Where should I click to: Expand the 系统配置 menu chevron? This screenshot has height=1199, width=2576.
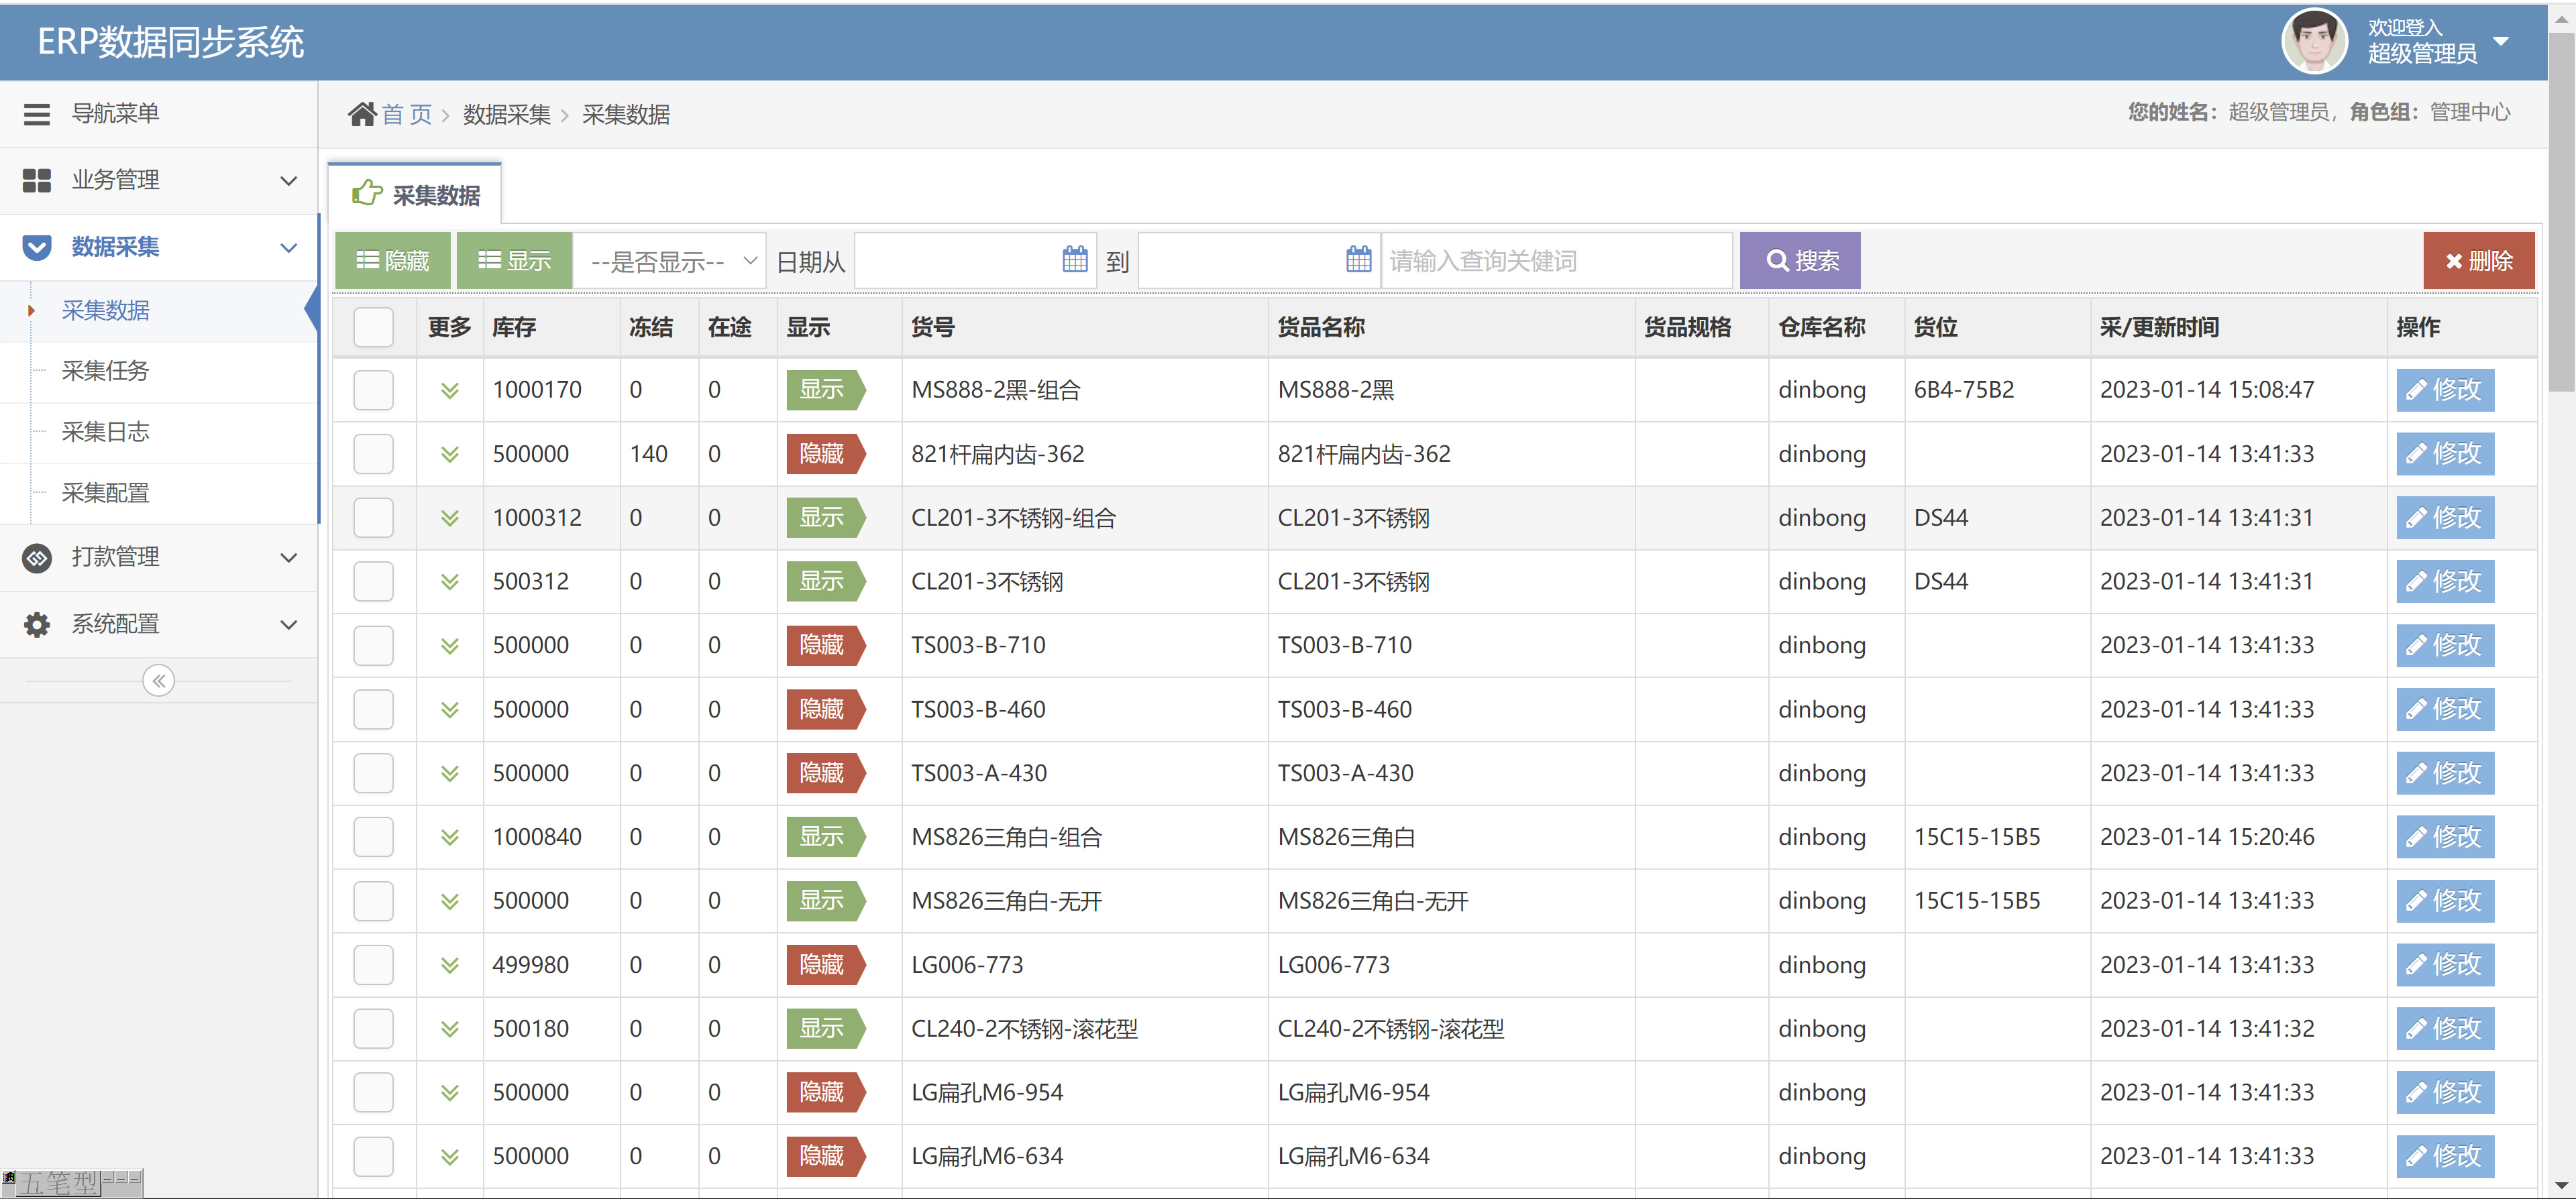pos(288,625)
